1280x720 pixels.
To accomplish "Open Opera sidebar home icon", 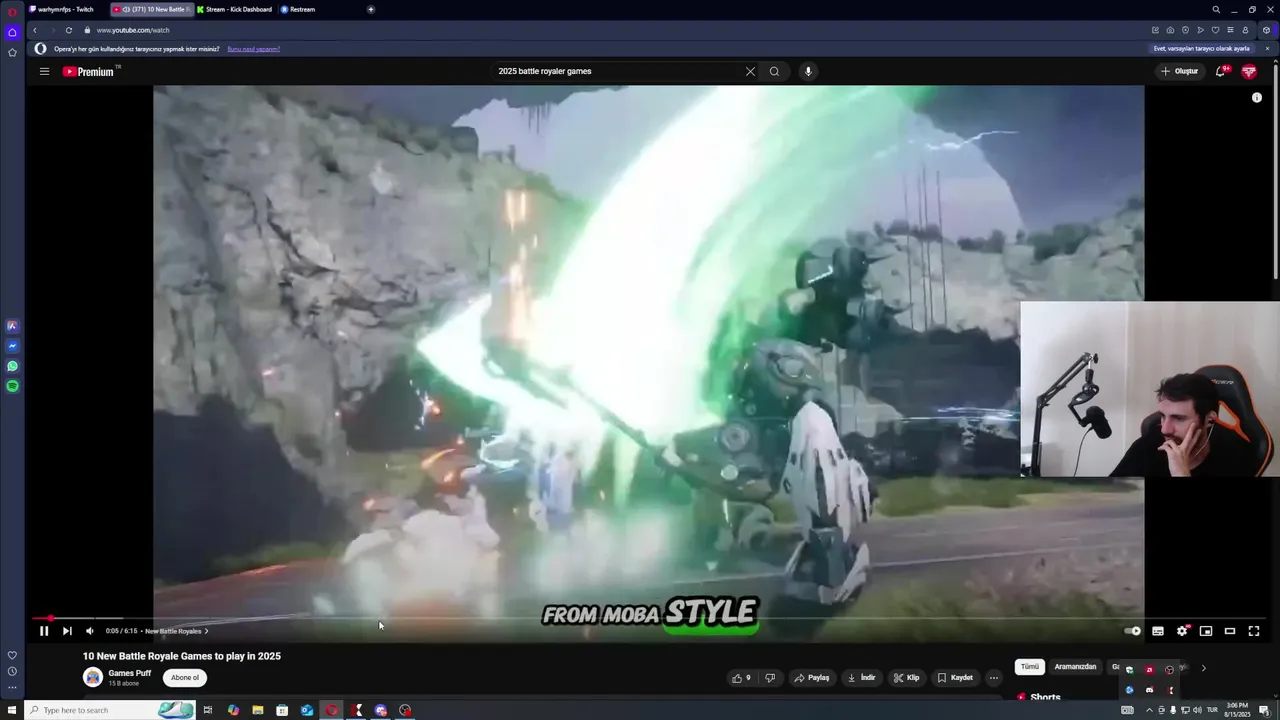I will 12,32.
